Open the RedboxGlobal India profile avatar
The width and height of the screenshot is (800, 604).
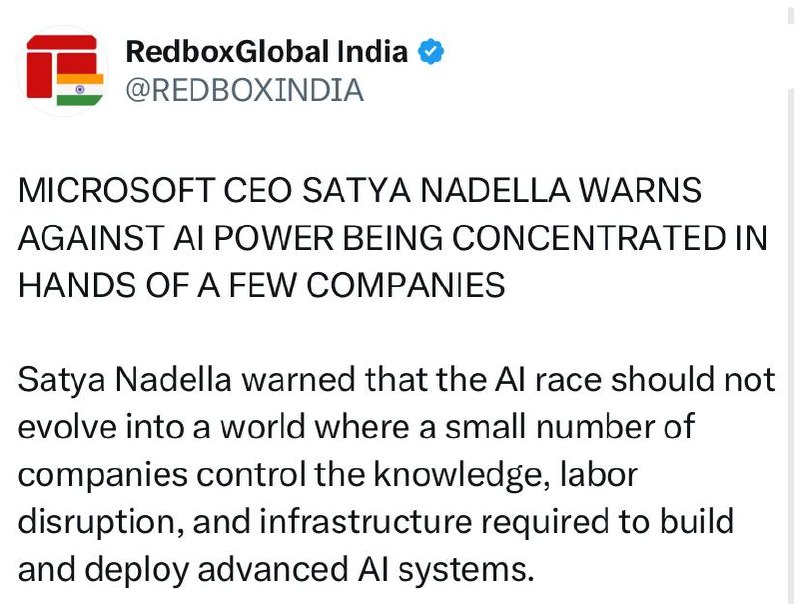(x=63, y=70)
